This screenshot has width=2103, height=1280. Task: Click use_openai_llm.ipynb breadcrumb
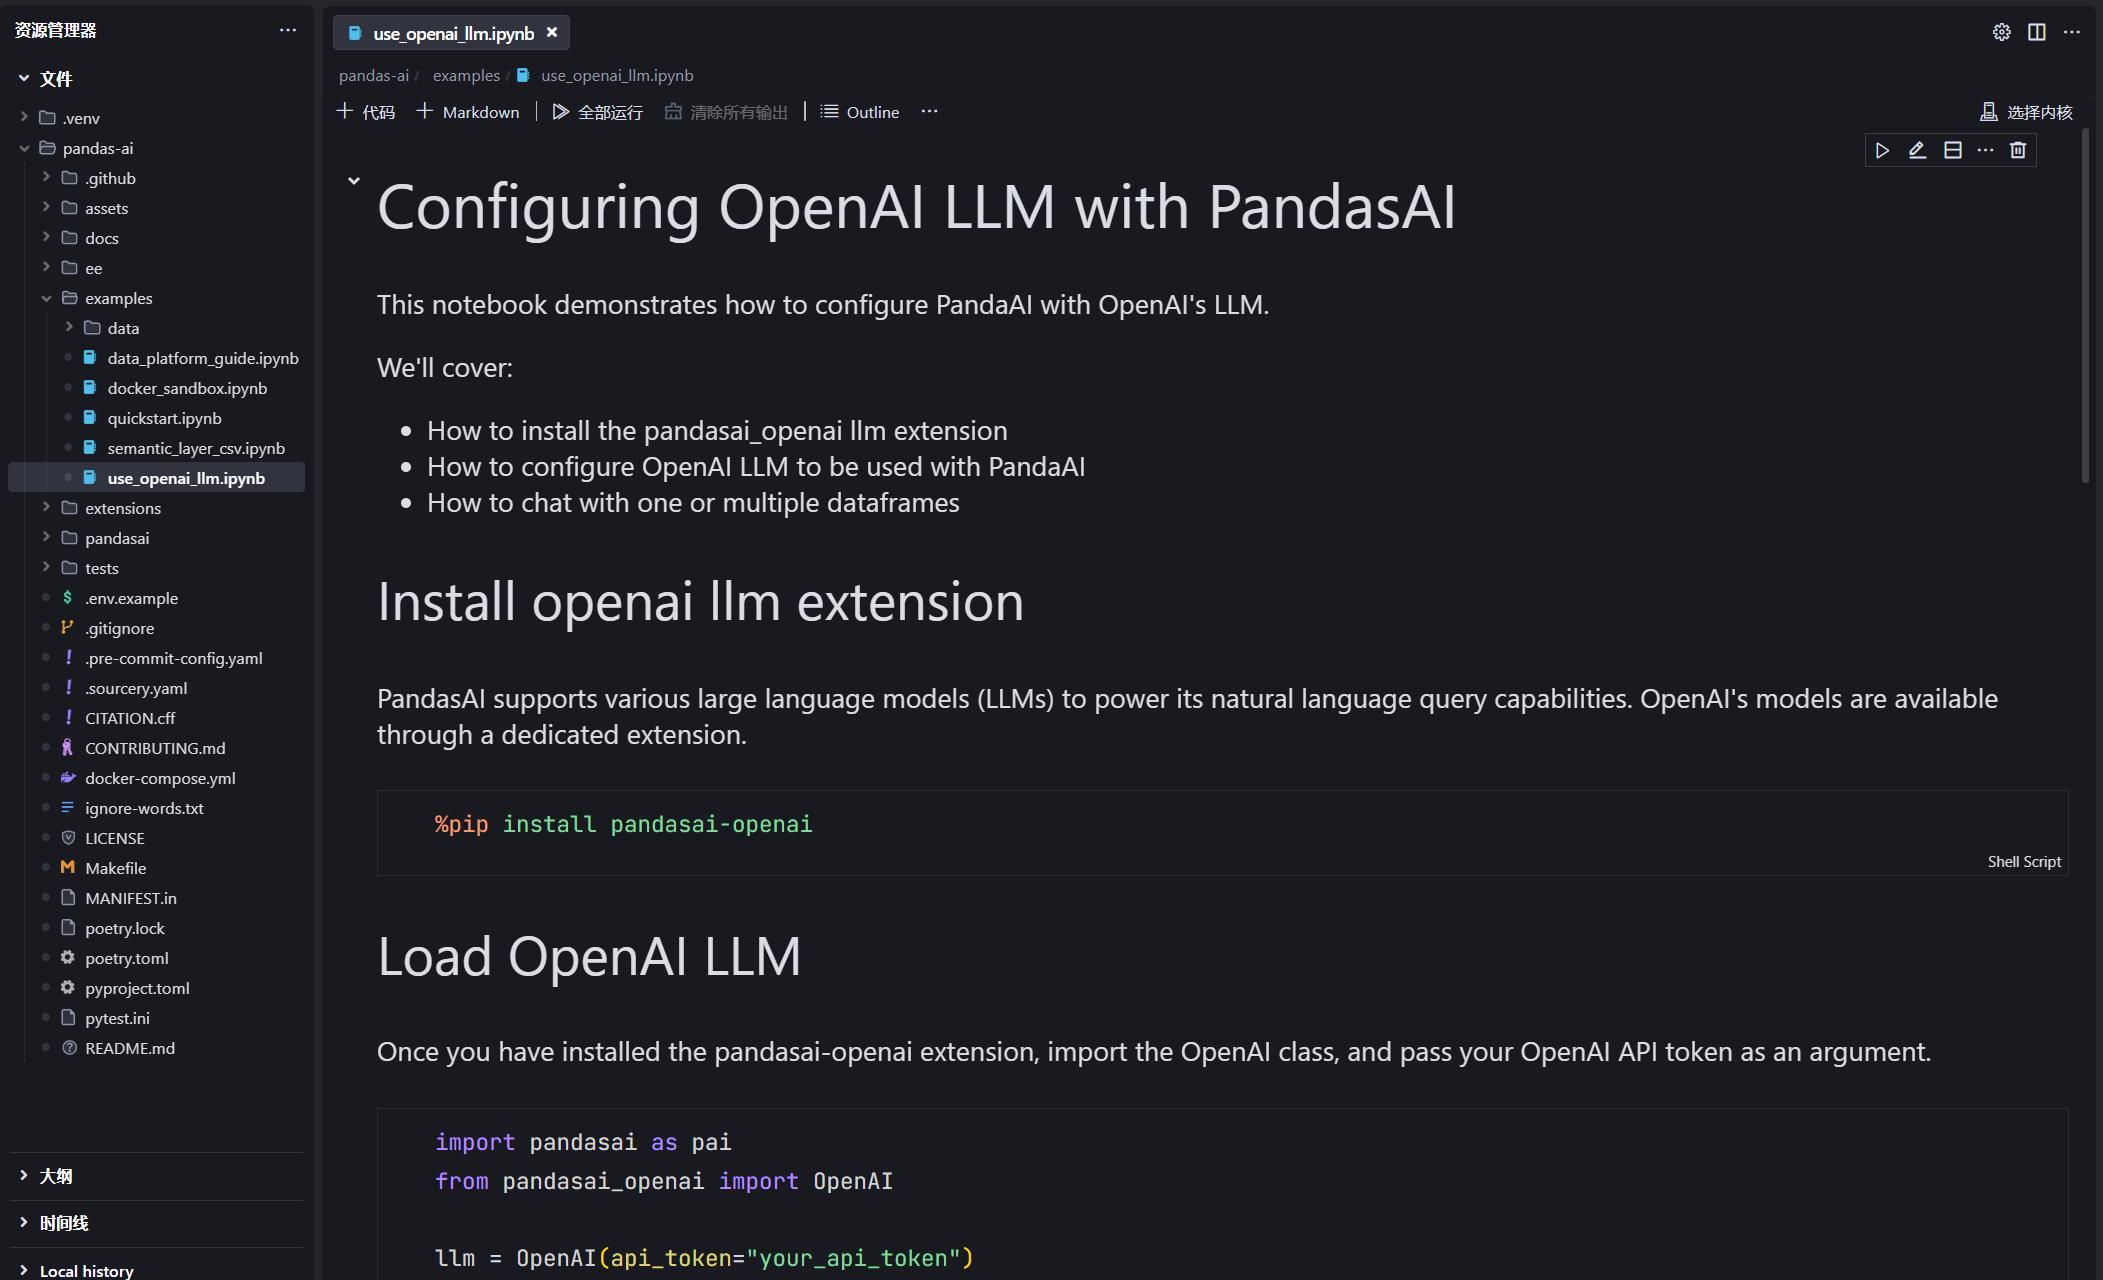(x=617, y=76)
